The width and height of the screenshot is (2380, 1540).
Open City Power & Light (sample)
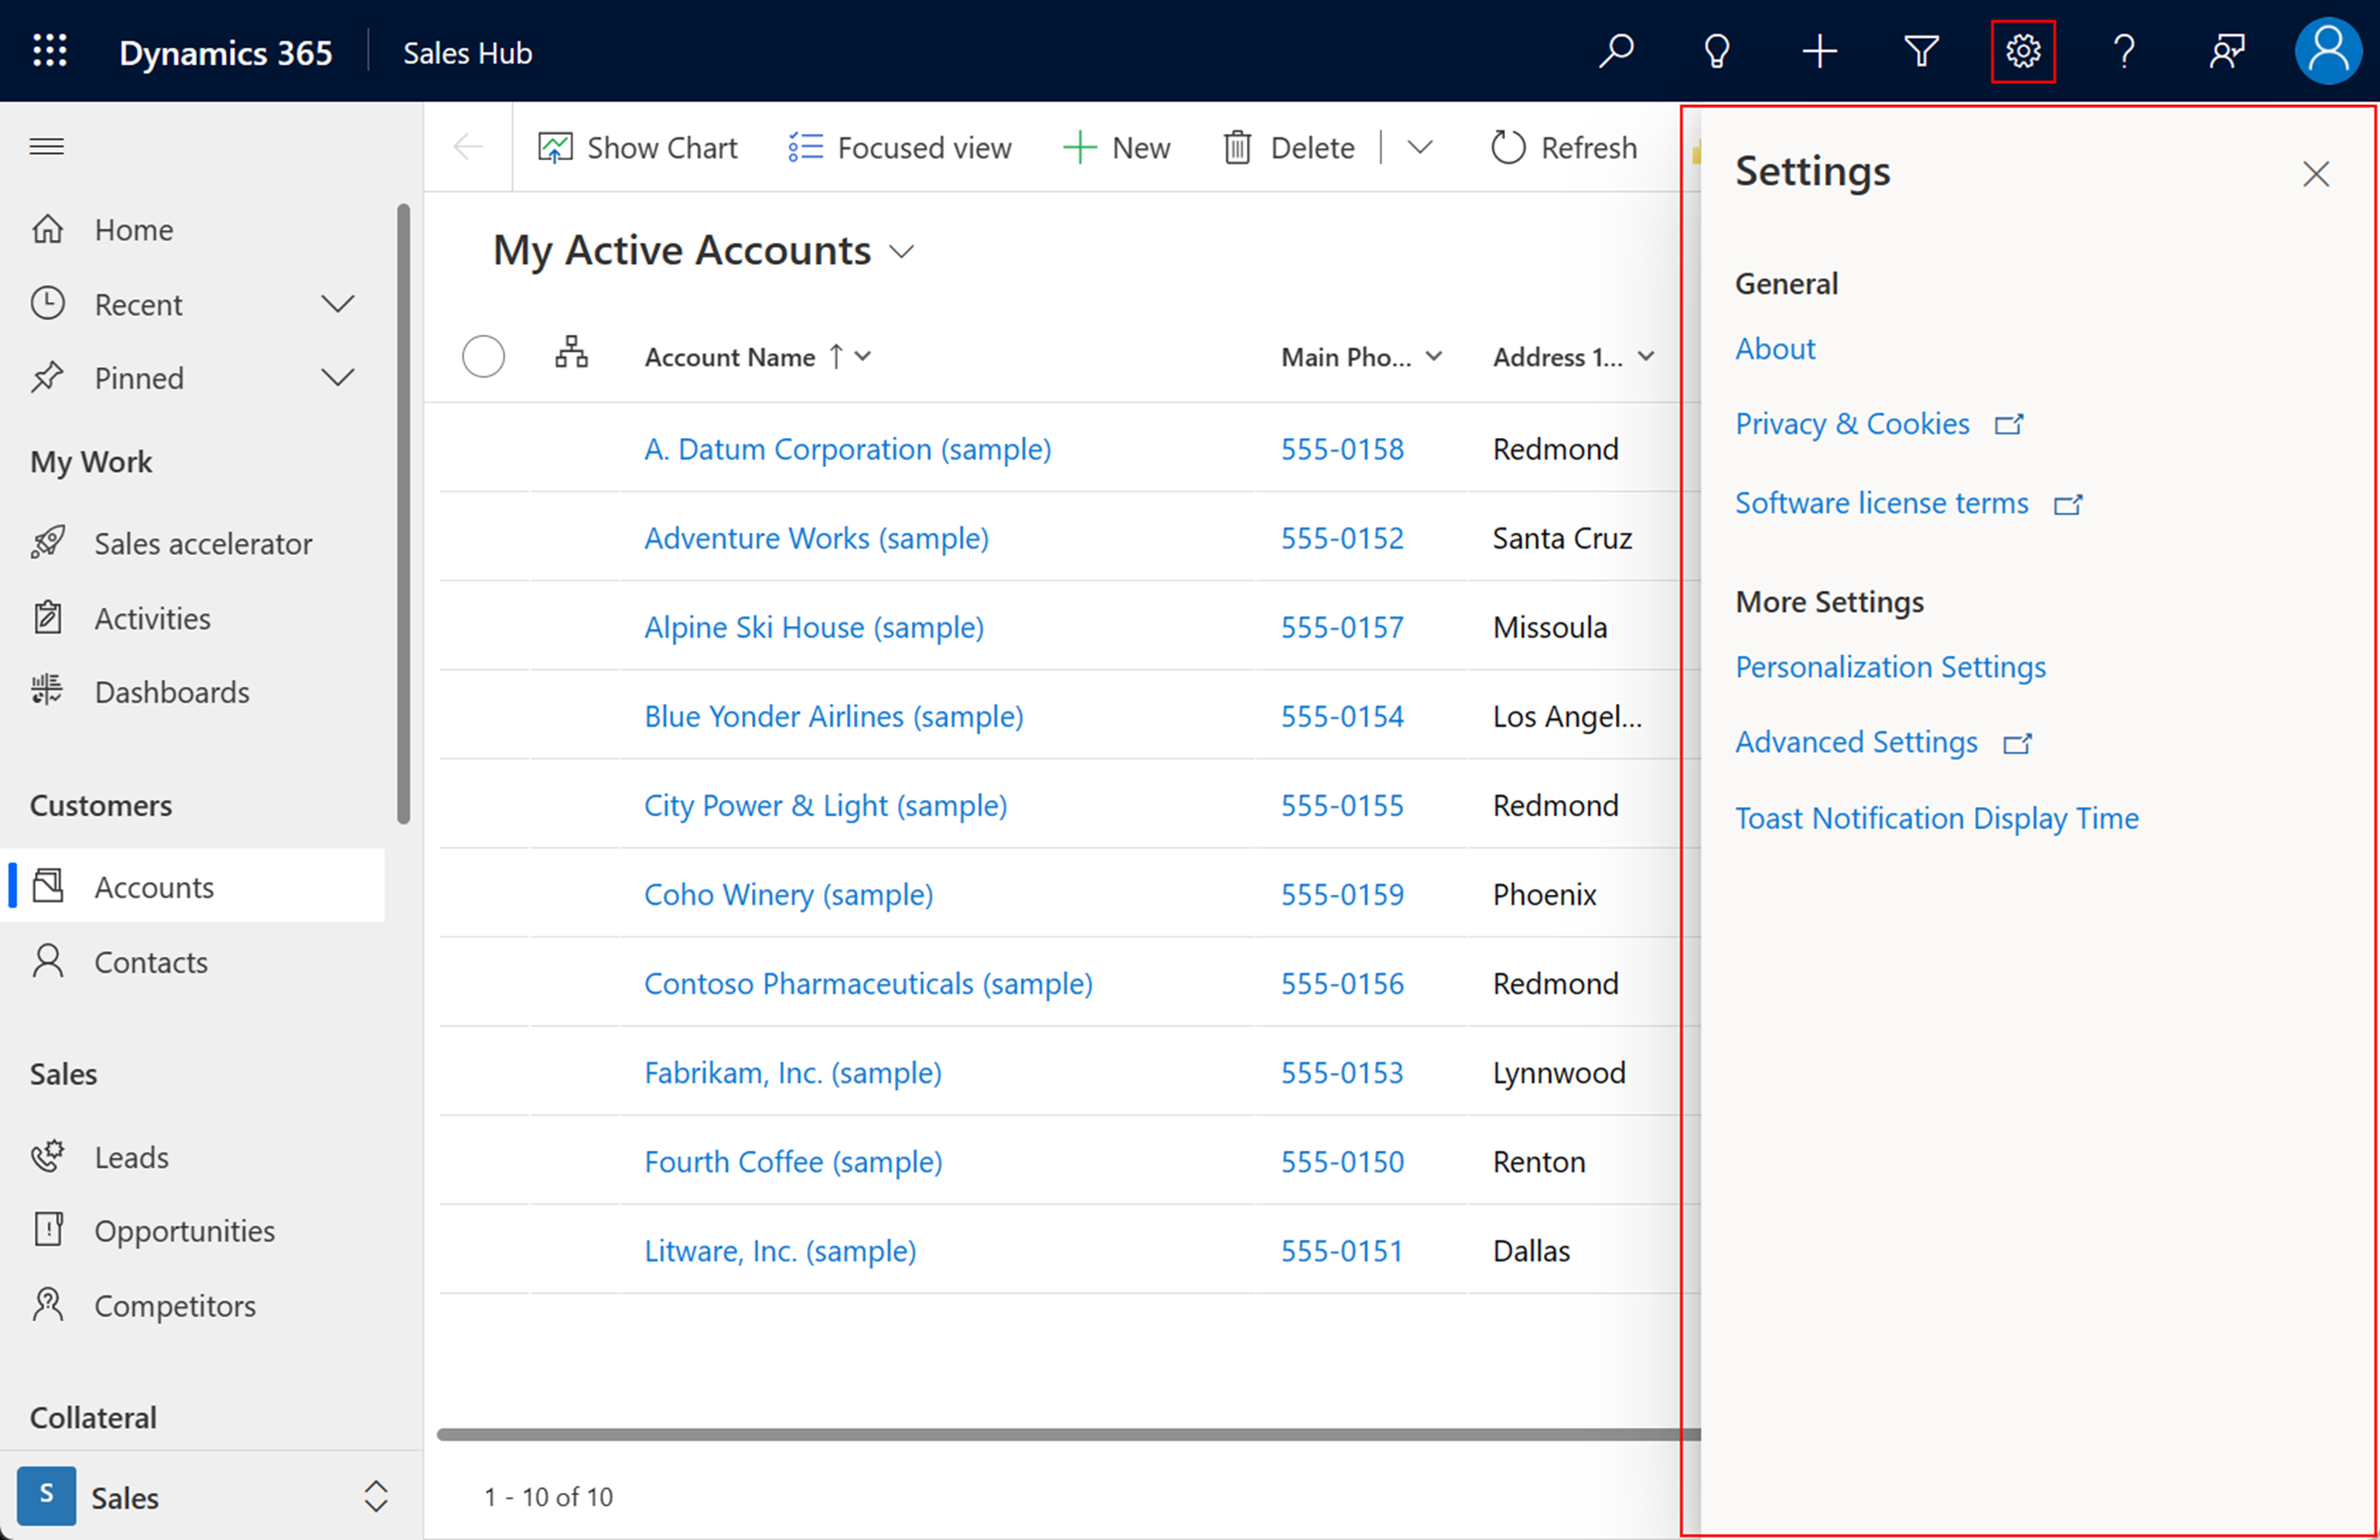coord(825,805)
